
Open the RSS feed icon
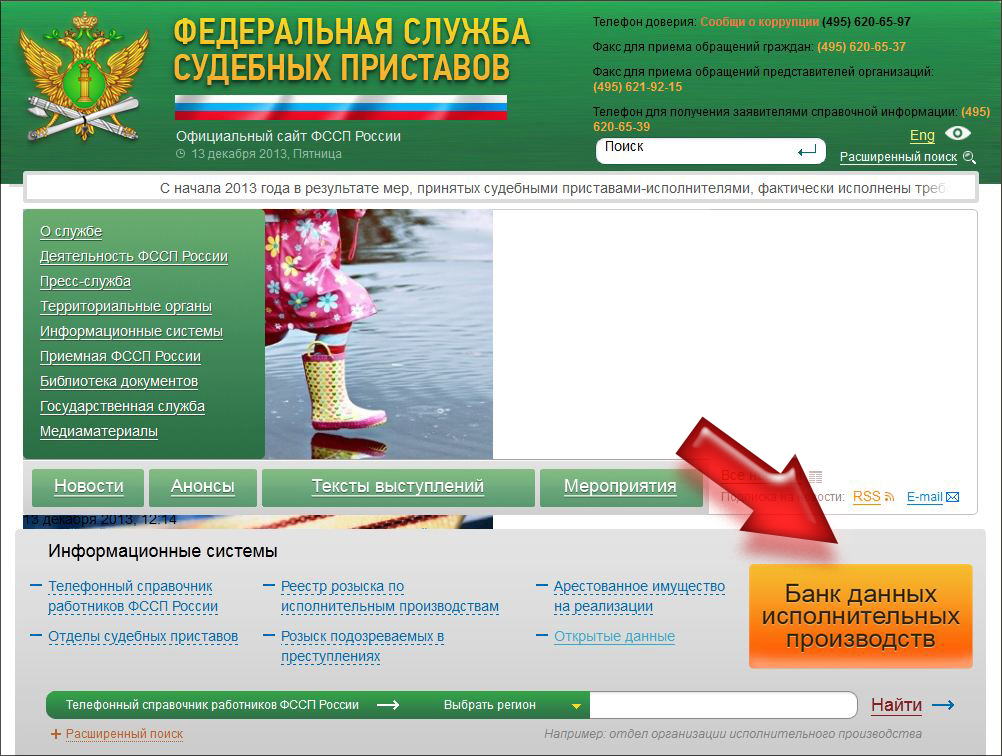pyautogui.click(x=889, y=497)
